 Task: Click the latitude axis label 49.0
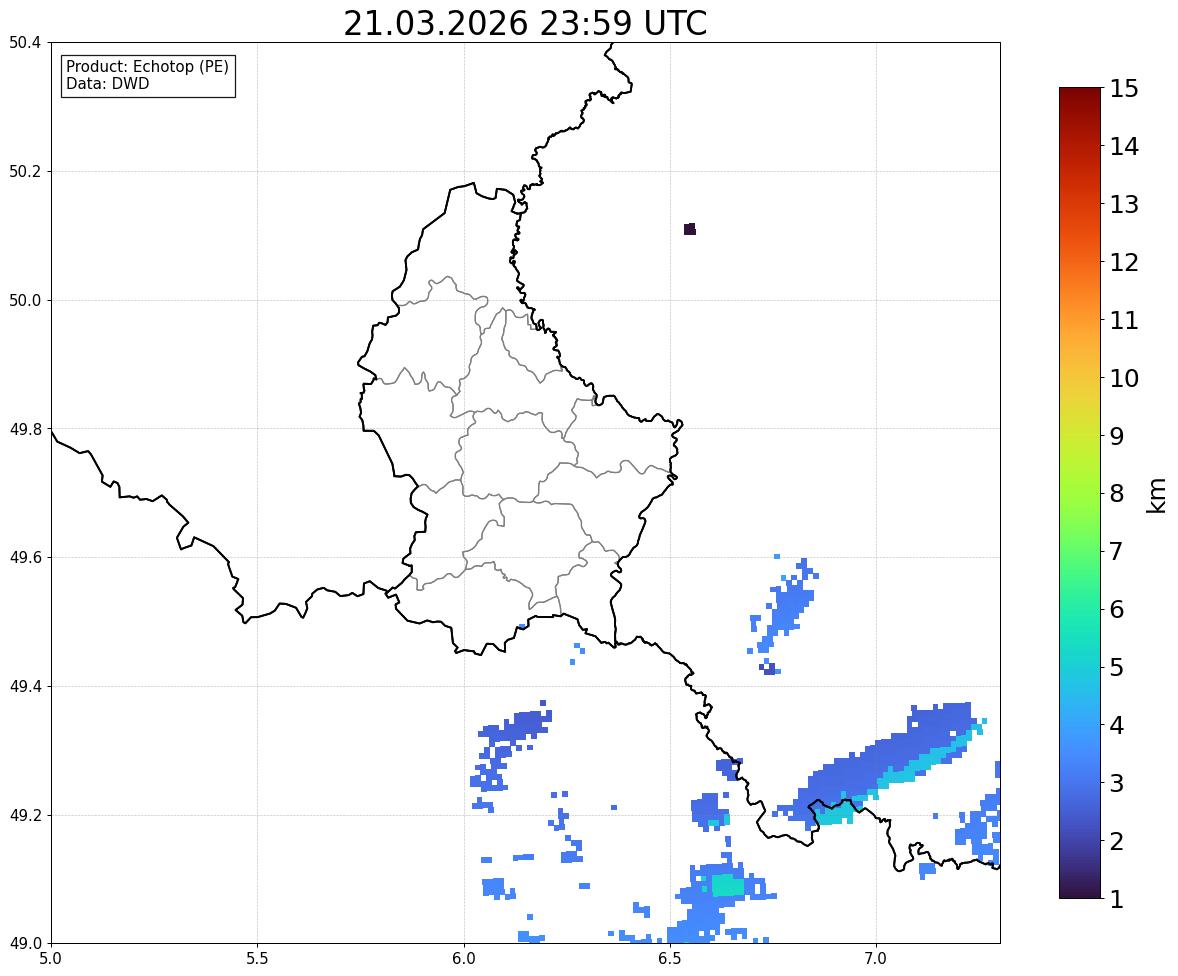(25, 944)
